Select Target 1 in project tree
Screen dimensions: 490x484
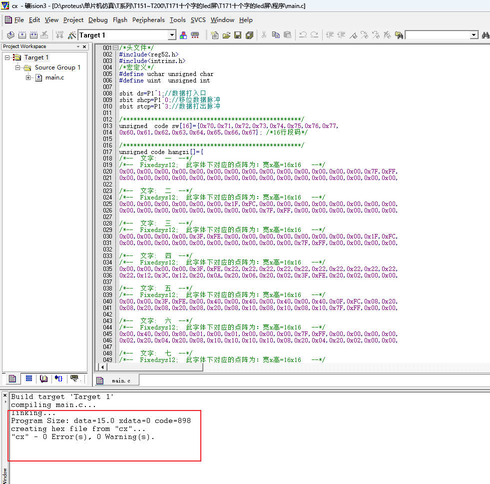point(36,57)
